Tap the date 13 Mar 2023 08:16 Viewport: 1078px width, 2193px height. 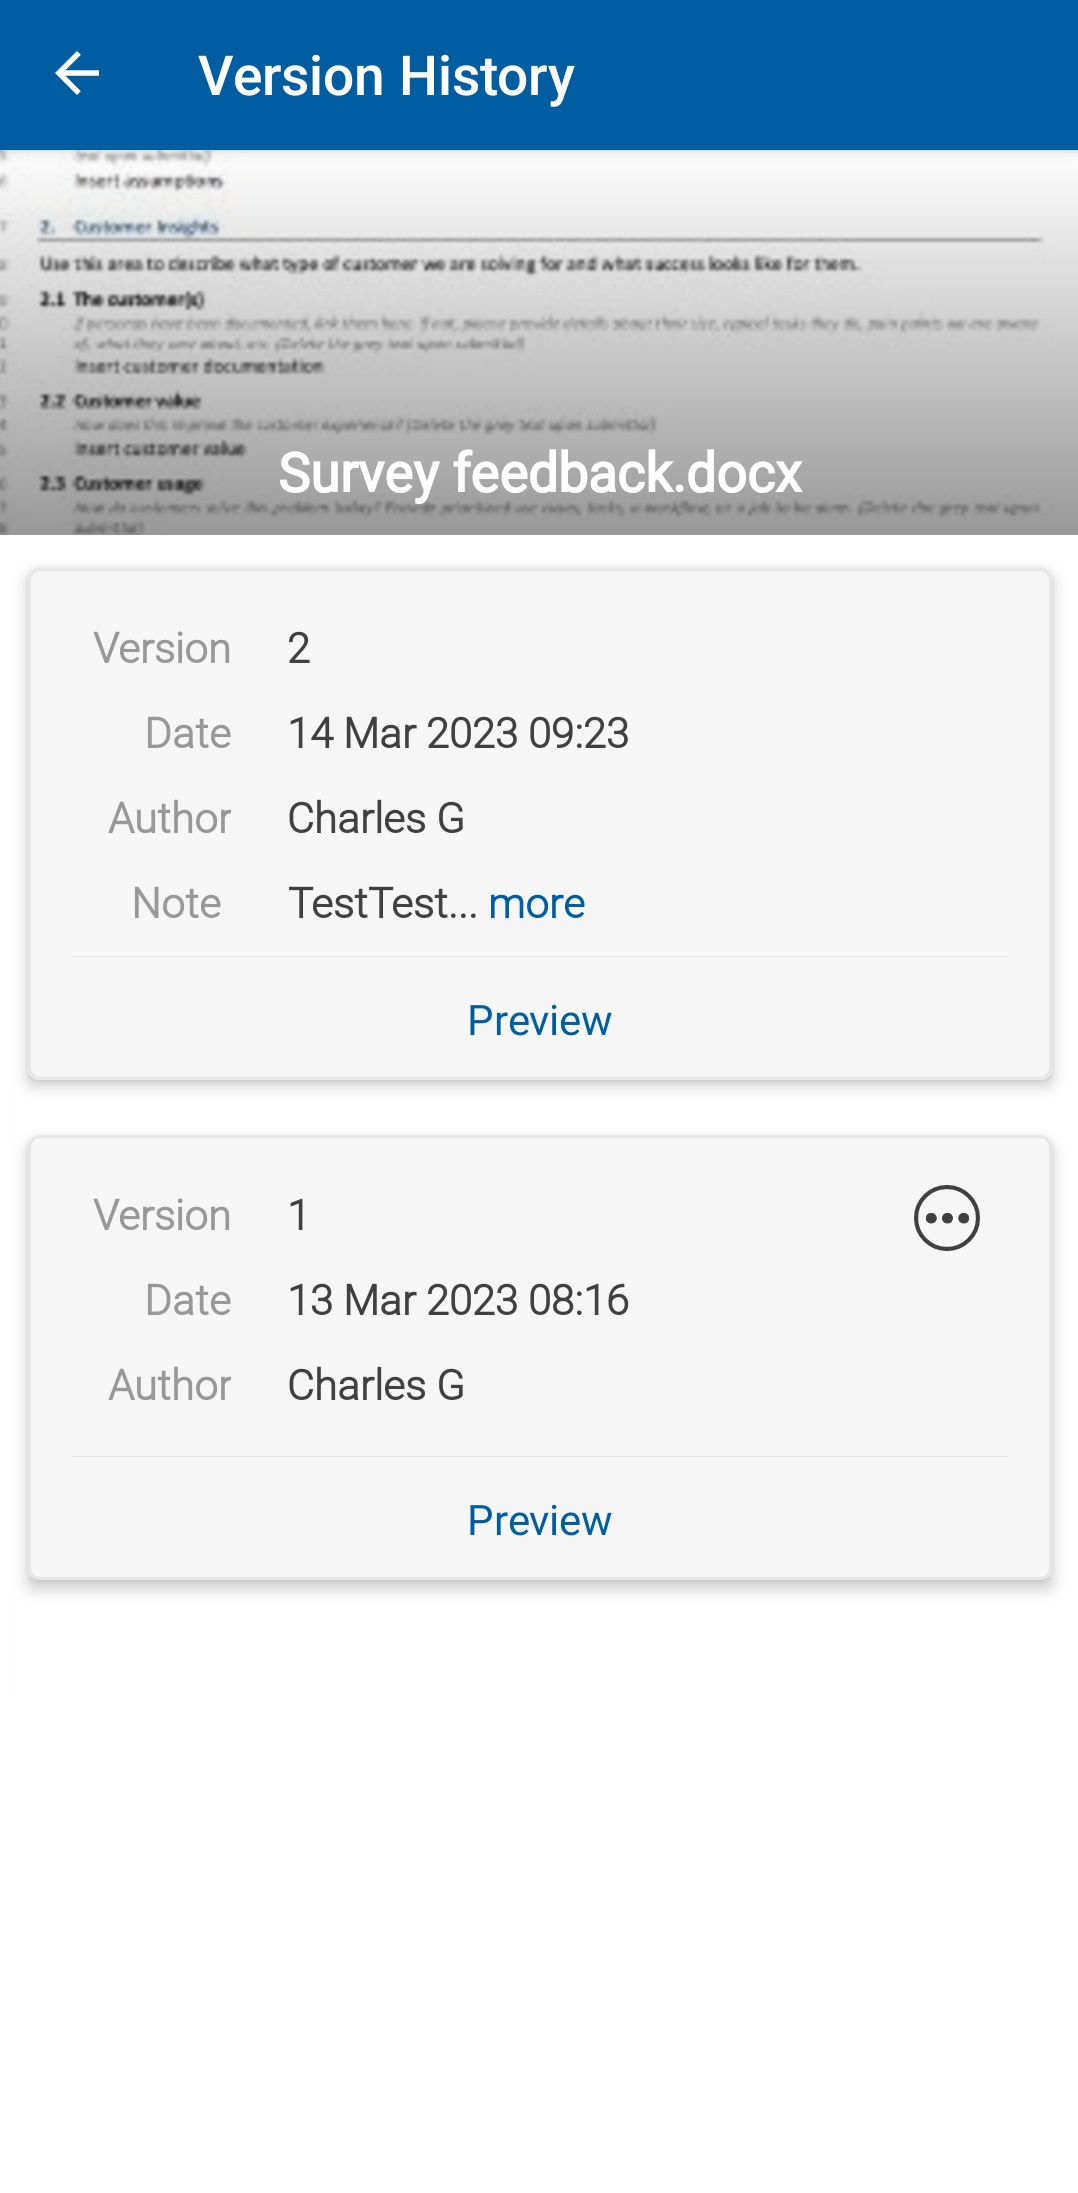(458, 1301)
